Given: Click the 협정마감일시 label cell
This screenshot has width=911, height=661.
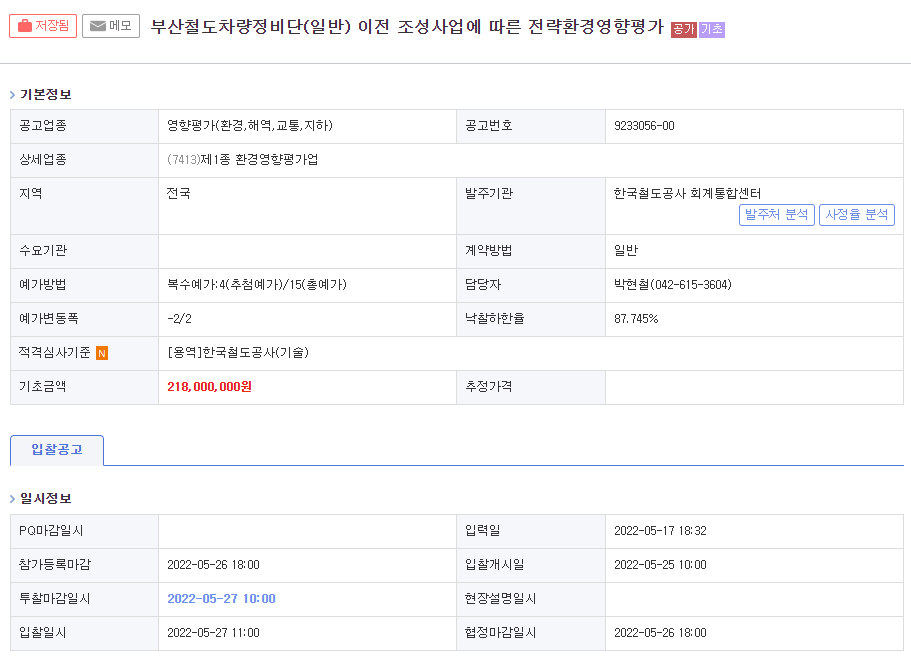Looking at the screenshot, I should pyautogui.click(x=530, y=633).
